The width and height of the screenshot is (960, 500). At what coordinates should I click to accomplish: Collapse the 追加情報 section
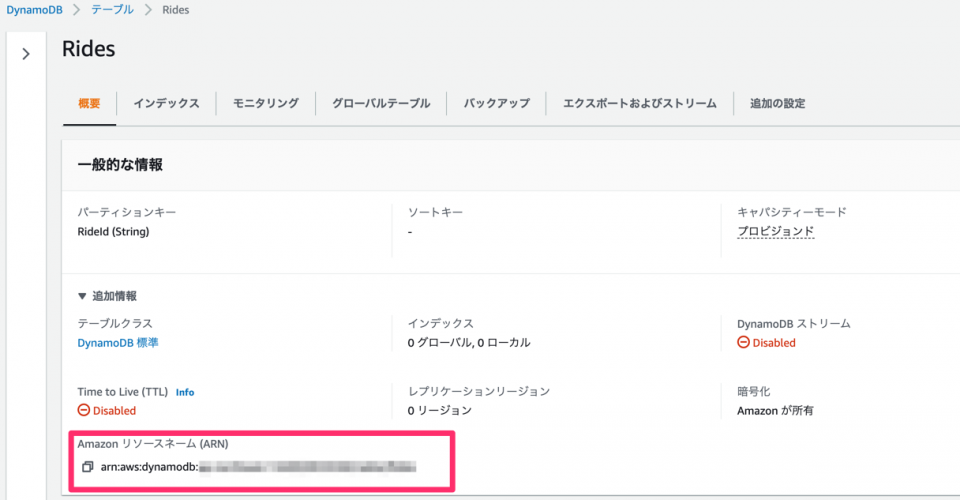click(83, 296)
